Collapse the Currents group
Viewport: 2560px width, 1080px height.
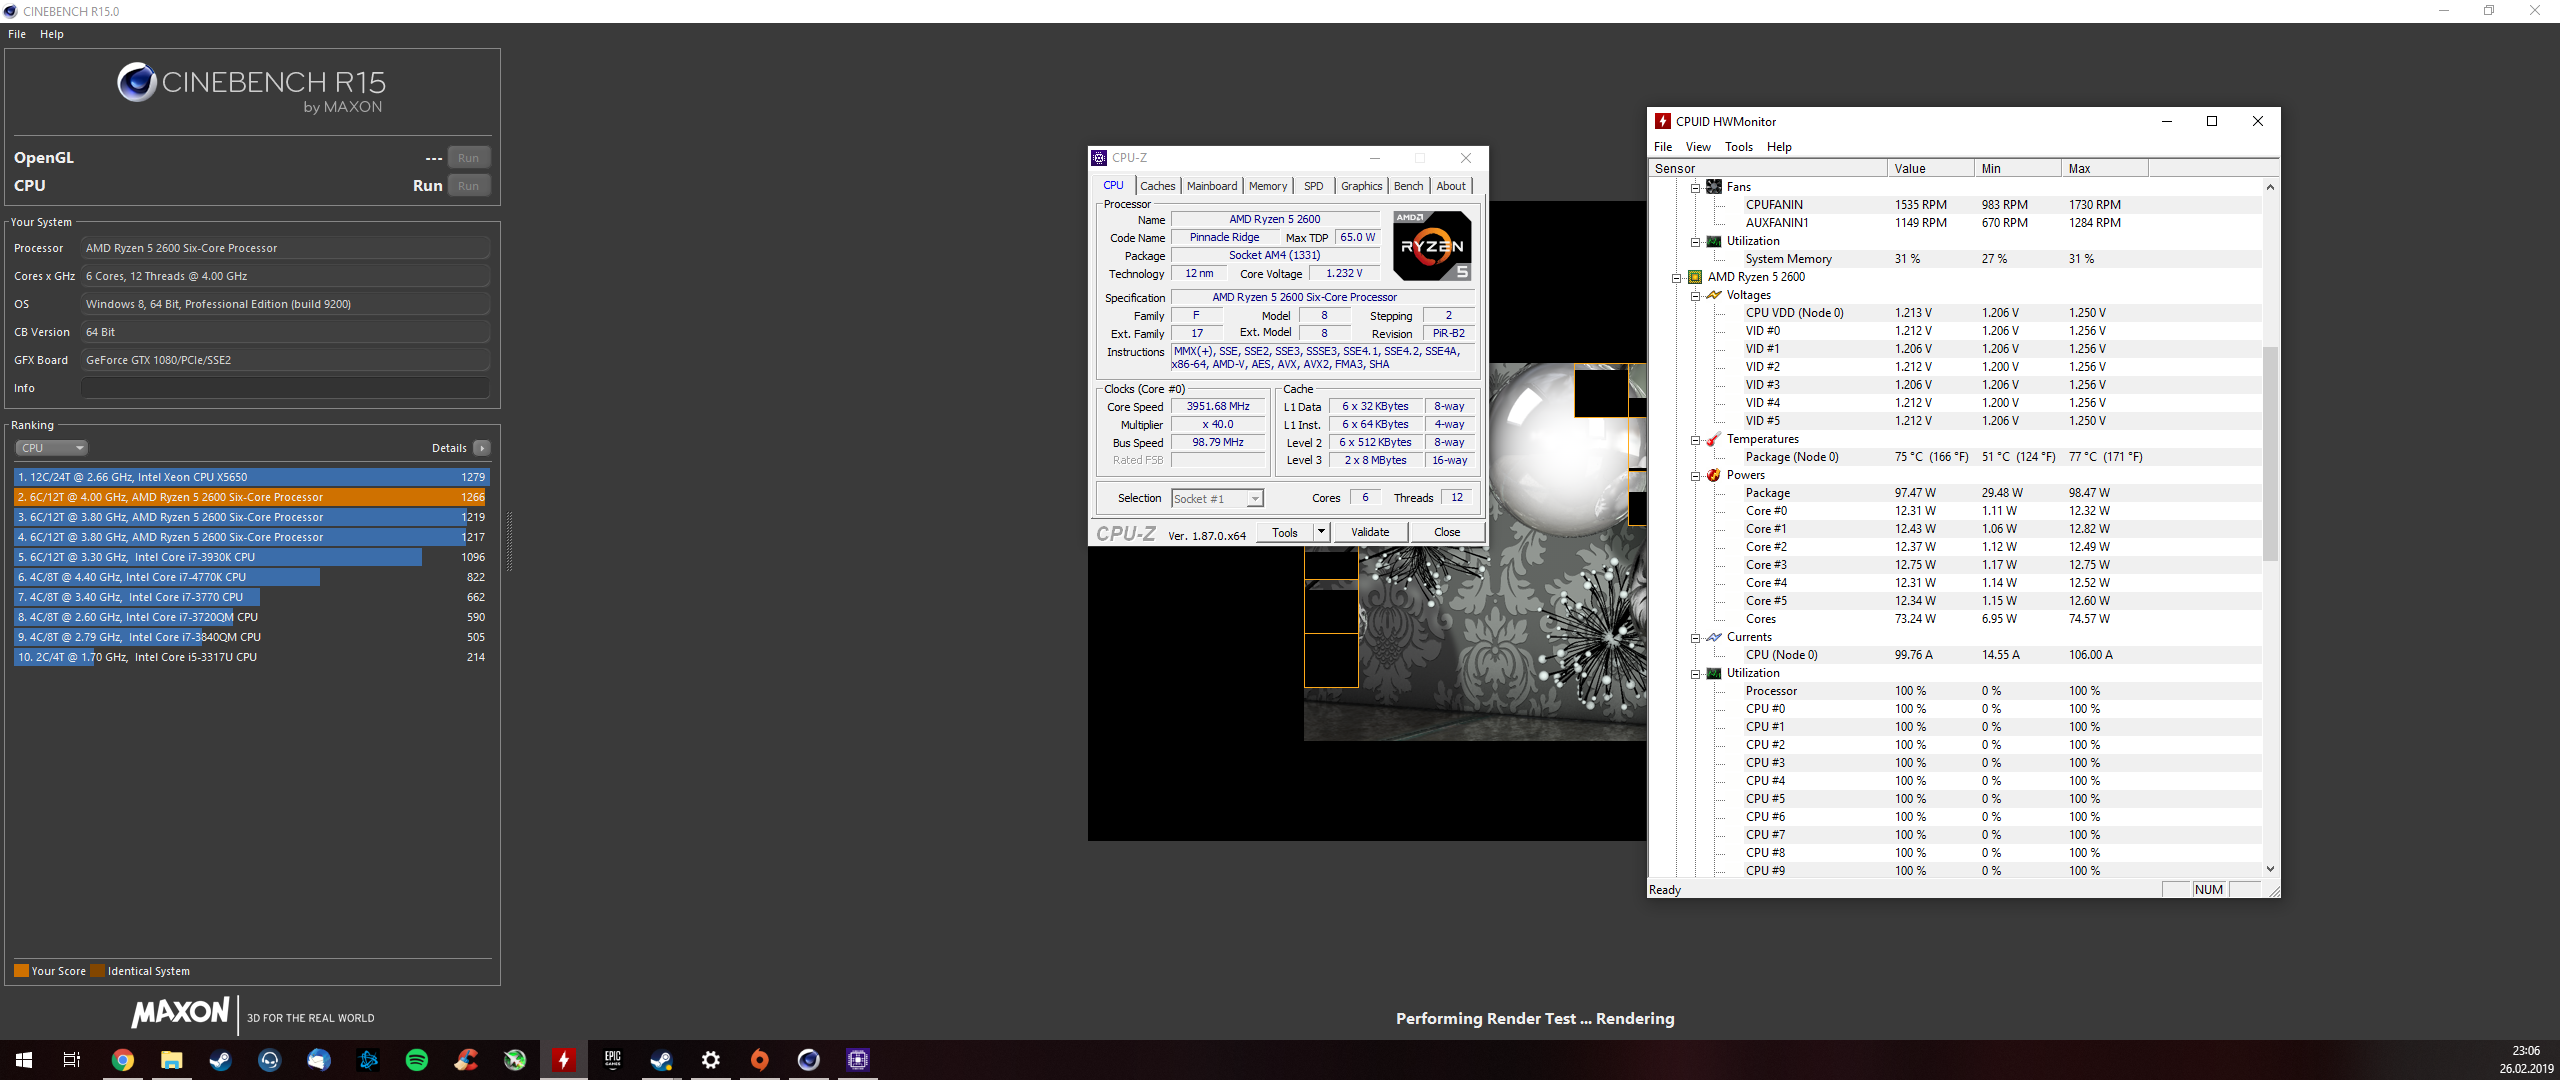coord(1696,637)
